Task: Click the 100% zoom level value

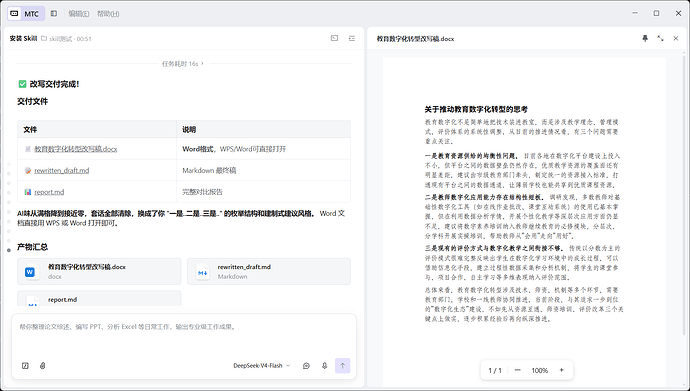Action: point(540,370)
